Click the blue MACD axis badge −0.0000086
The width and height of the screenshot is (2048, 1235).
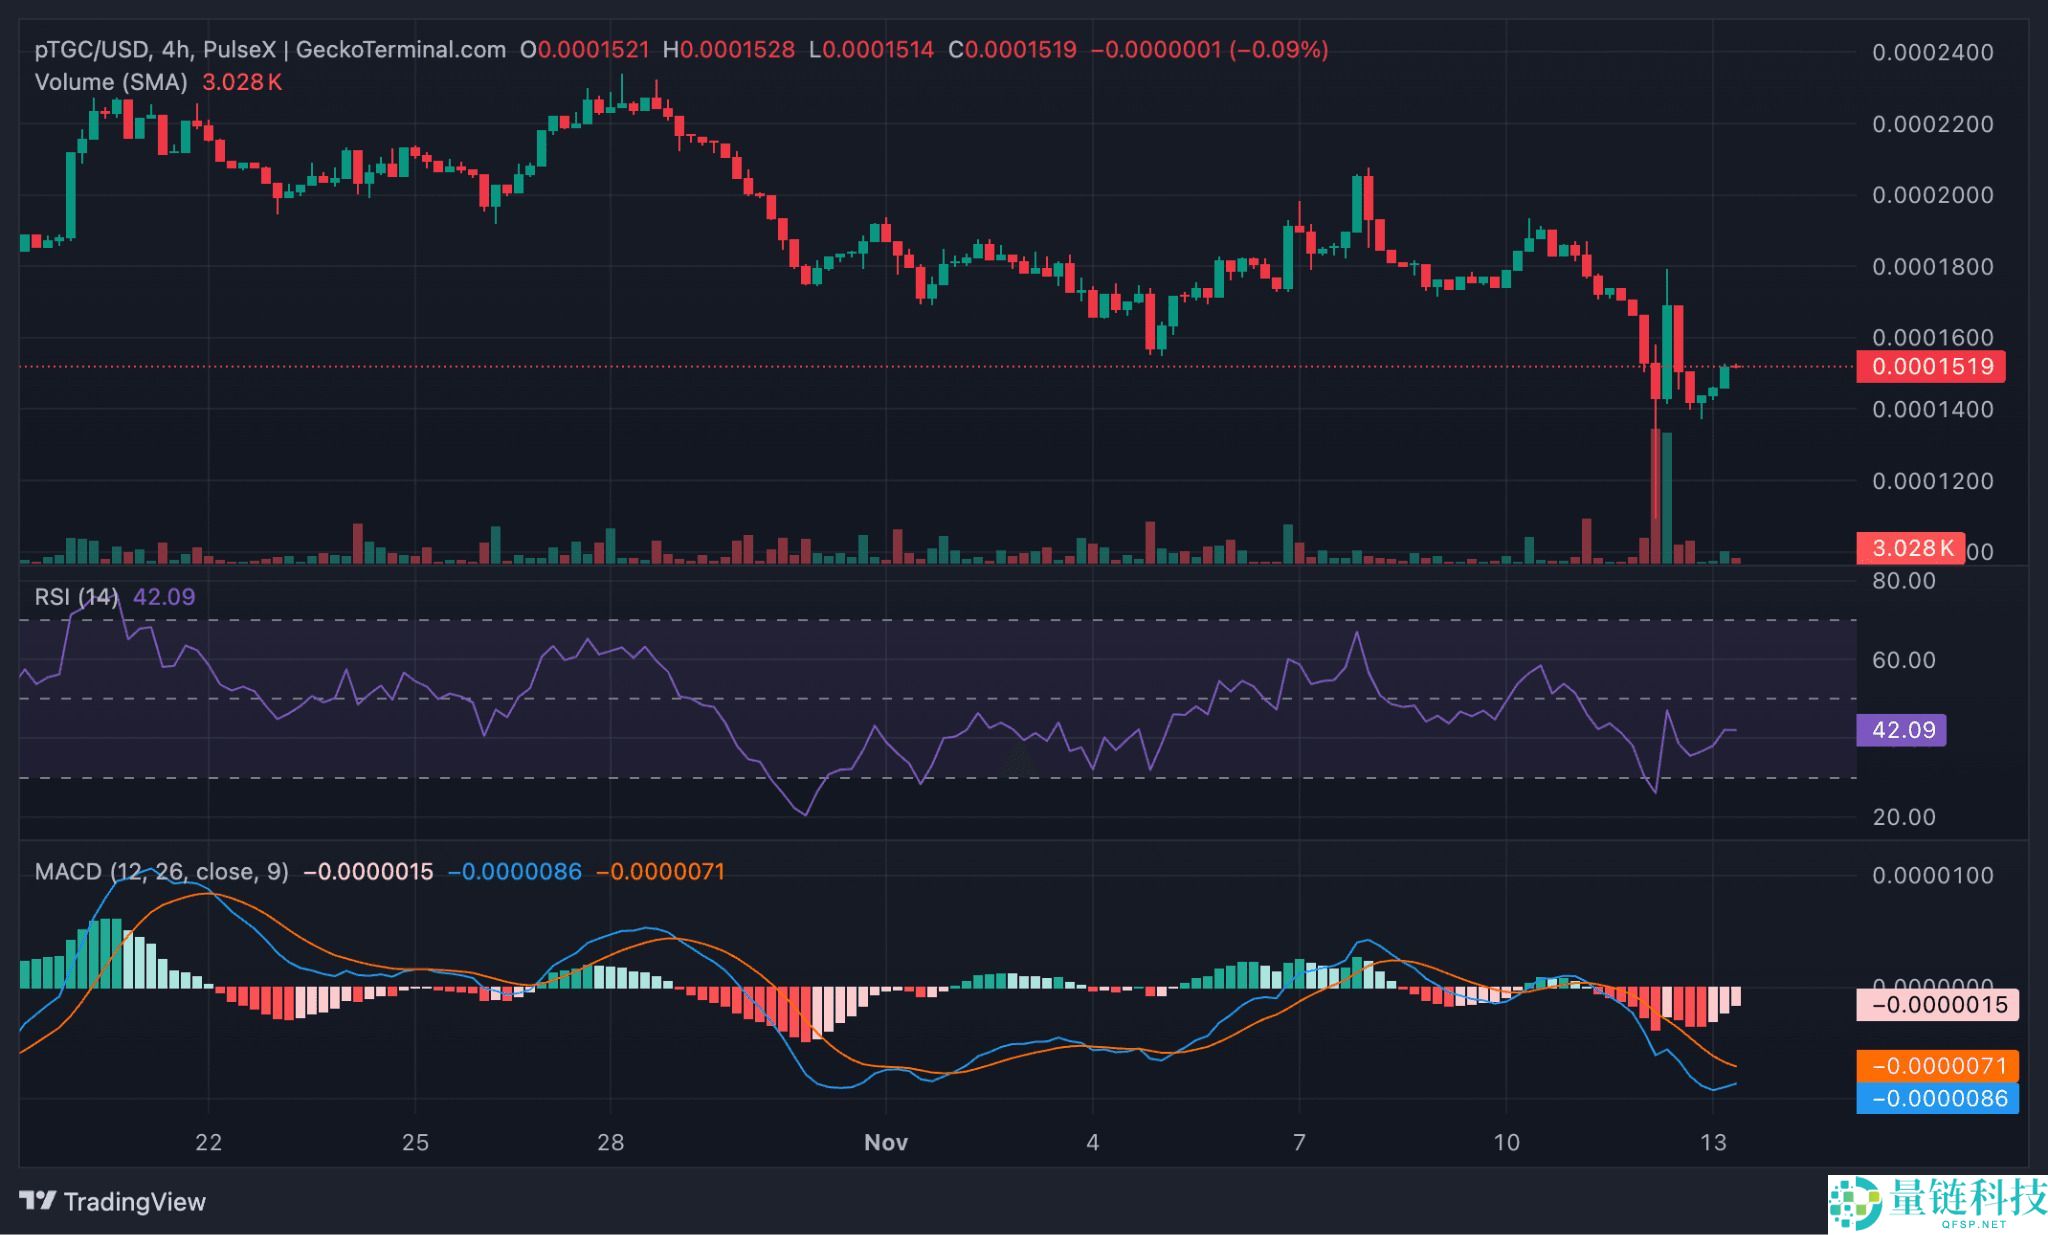coord(1938,1098)
